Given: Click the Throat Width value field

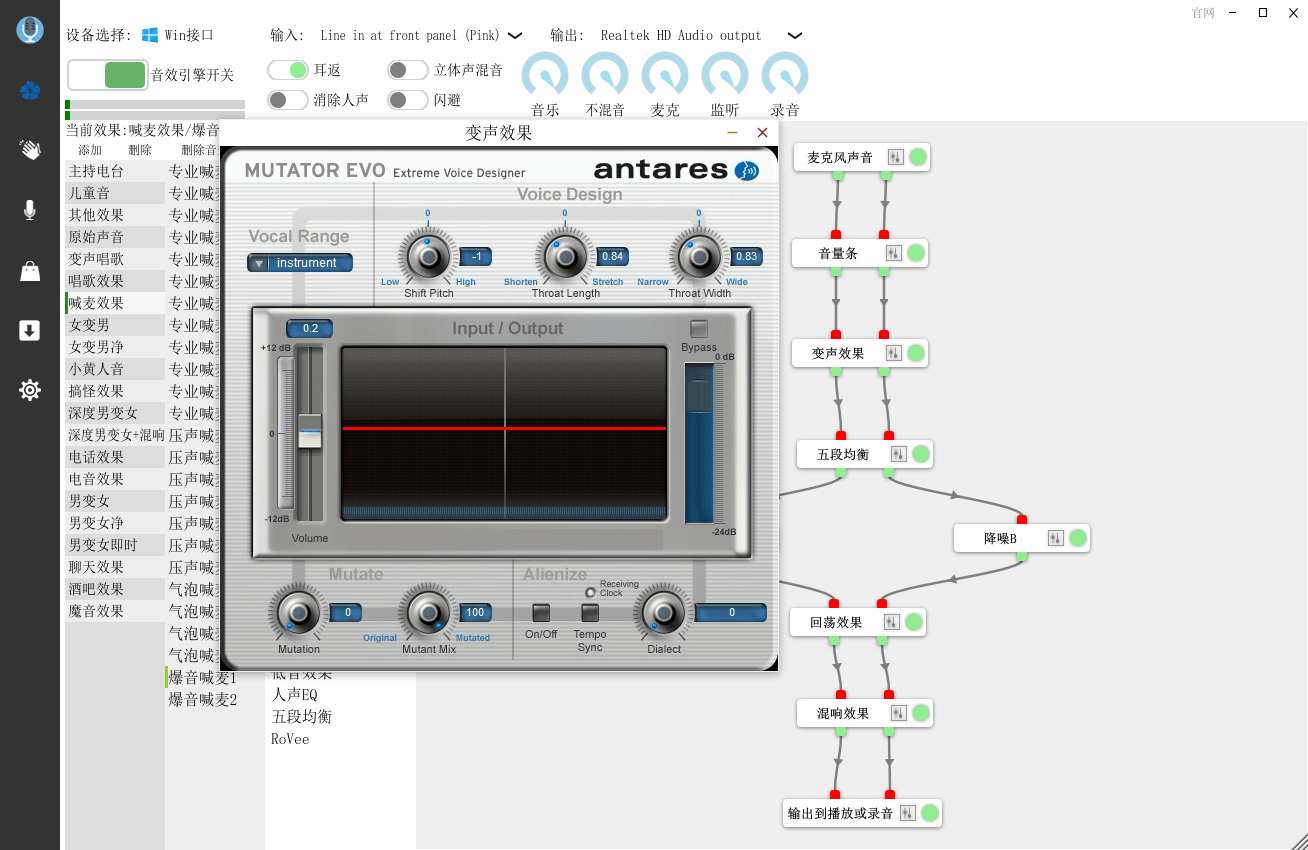Looking at the screenshot, I should pos(746,257).
